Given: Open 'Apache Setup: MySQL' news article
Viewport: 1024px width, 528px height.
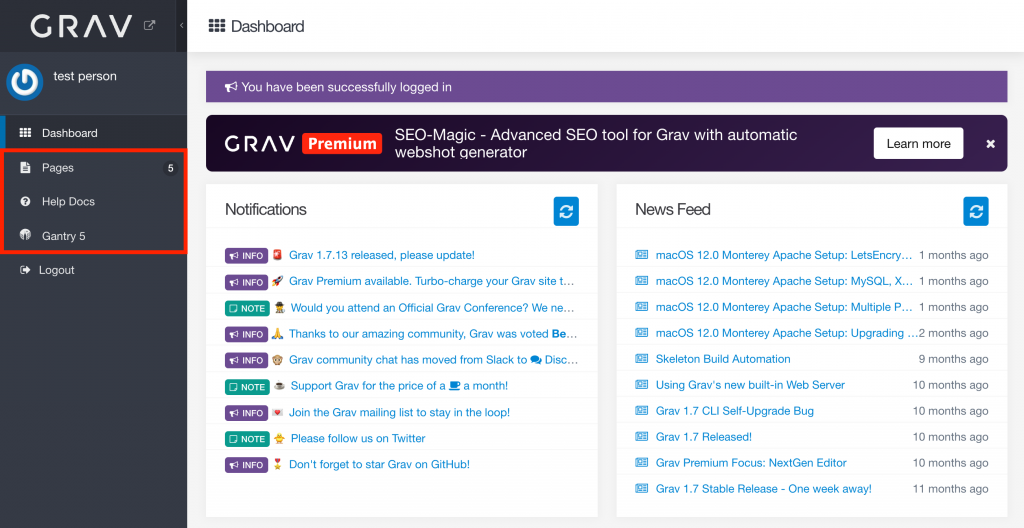Looking at the screenshot, I should coord(784,281).
